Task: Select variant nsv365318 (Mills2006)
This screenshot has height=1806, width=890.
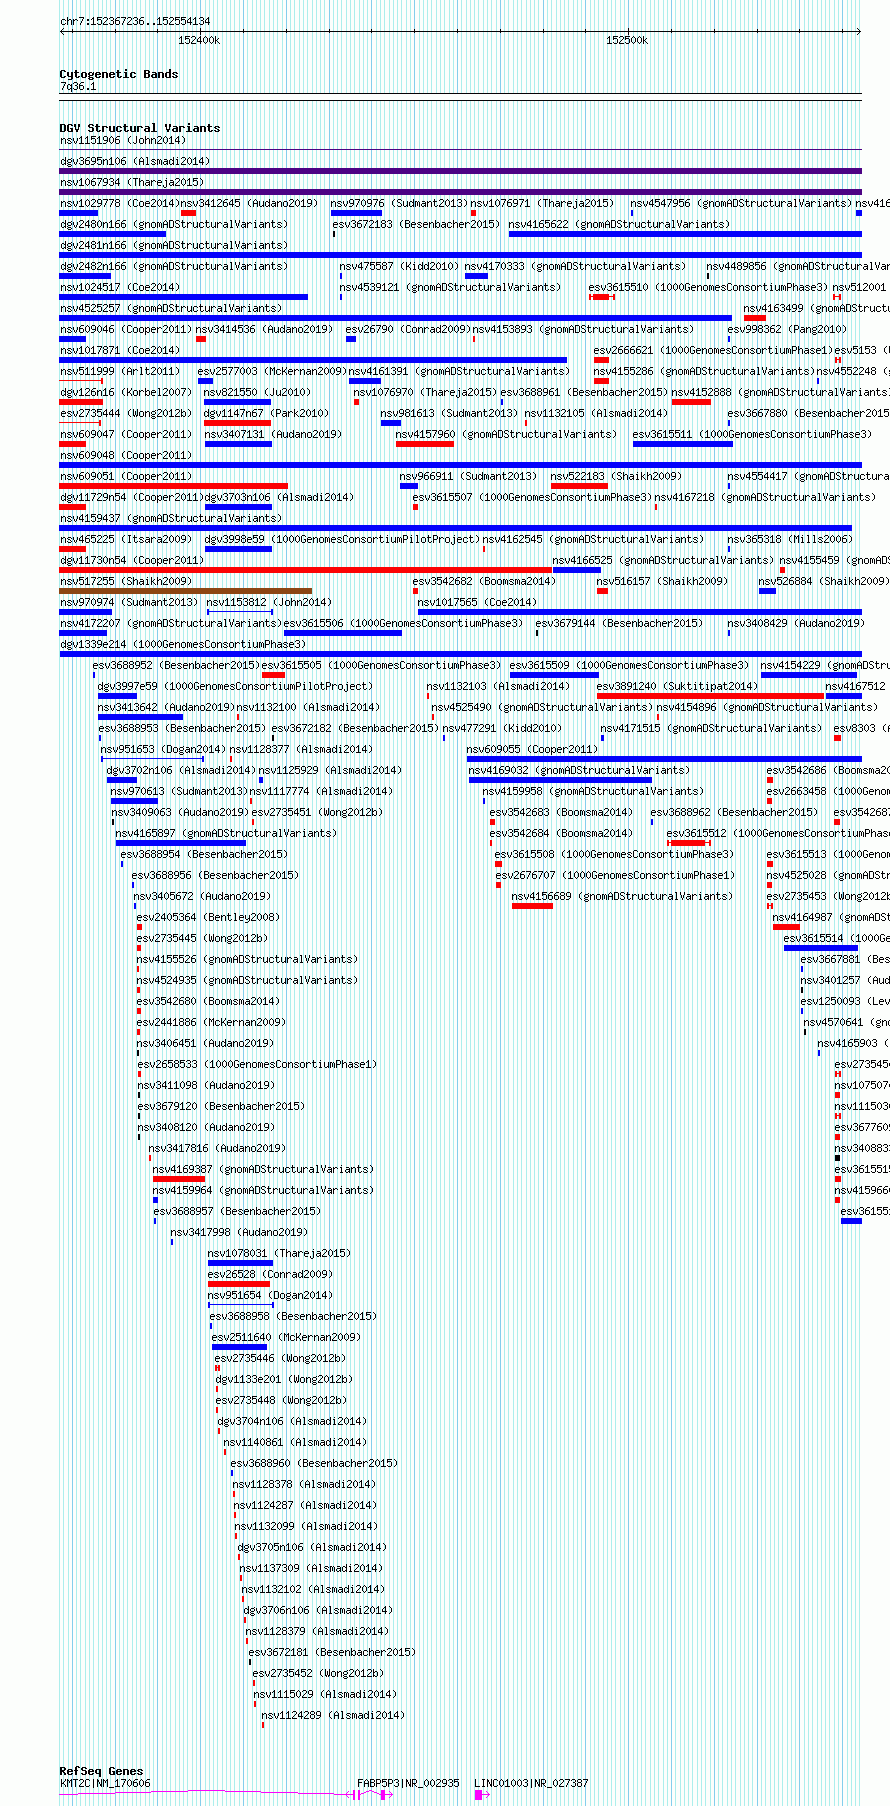Action: pos(790,540)
